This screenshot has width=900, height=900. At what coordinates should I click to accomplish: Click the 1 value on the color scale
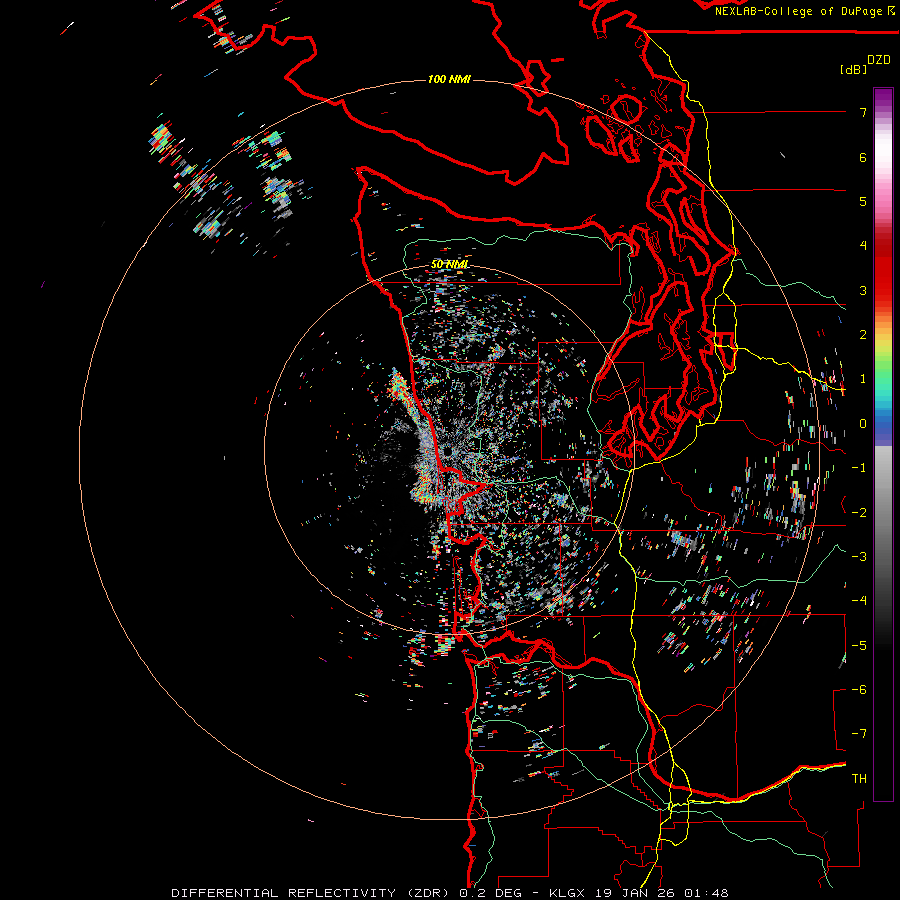point(863,379)
